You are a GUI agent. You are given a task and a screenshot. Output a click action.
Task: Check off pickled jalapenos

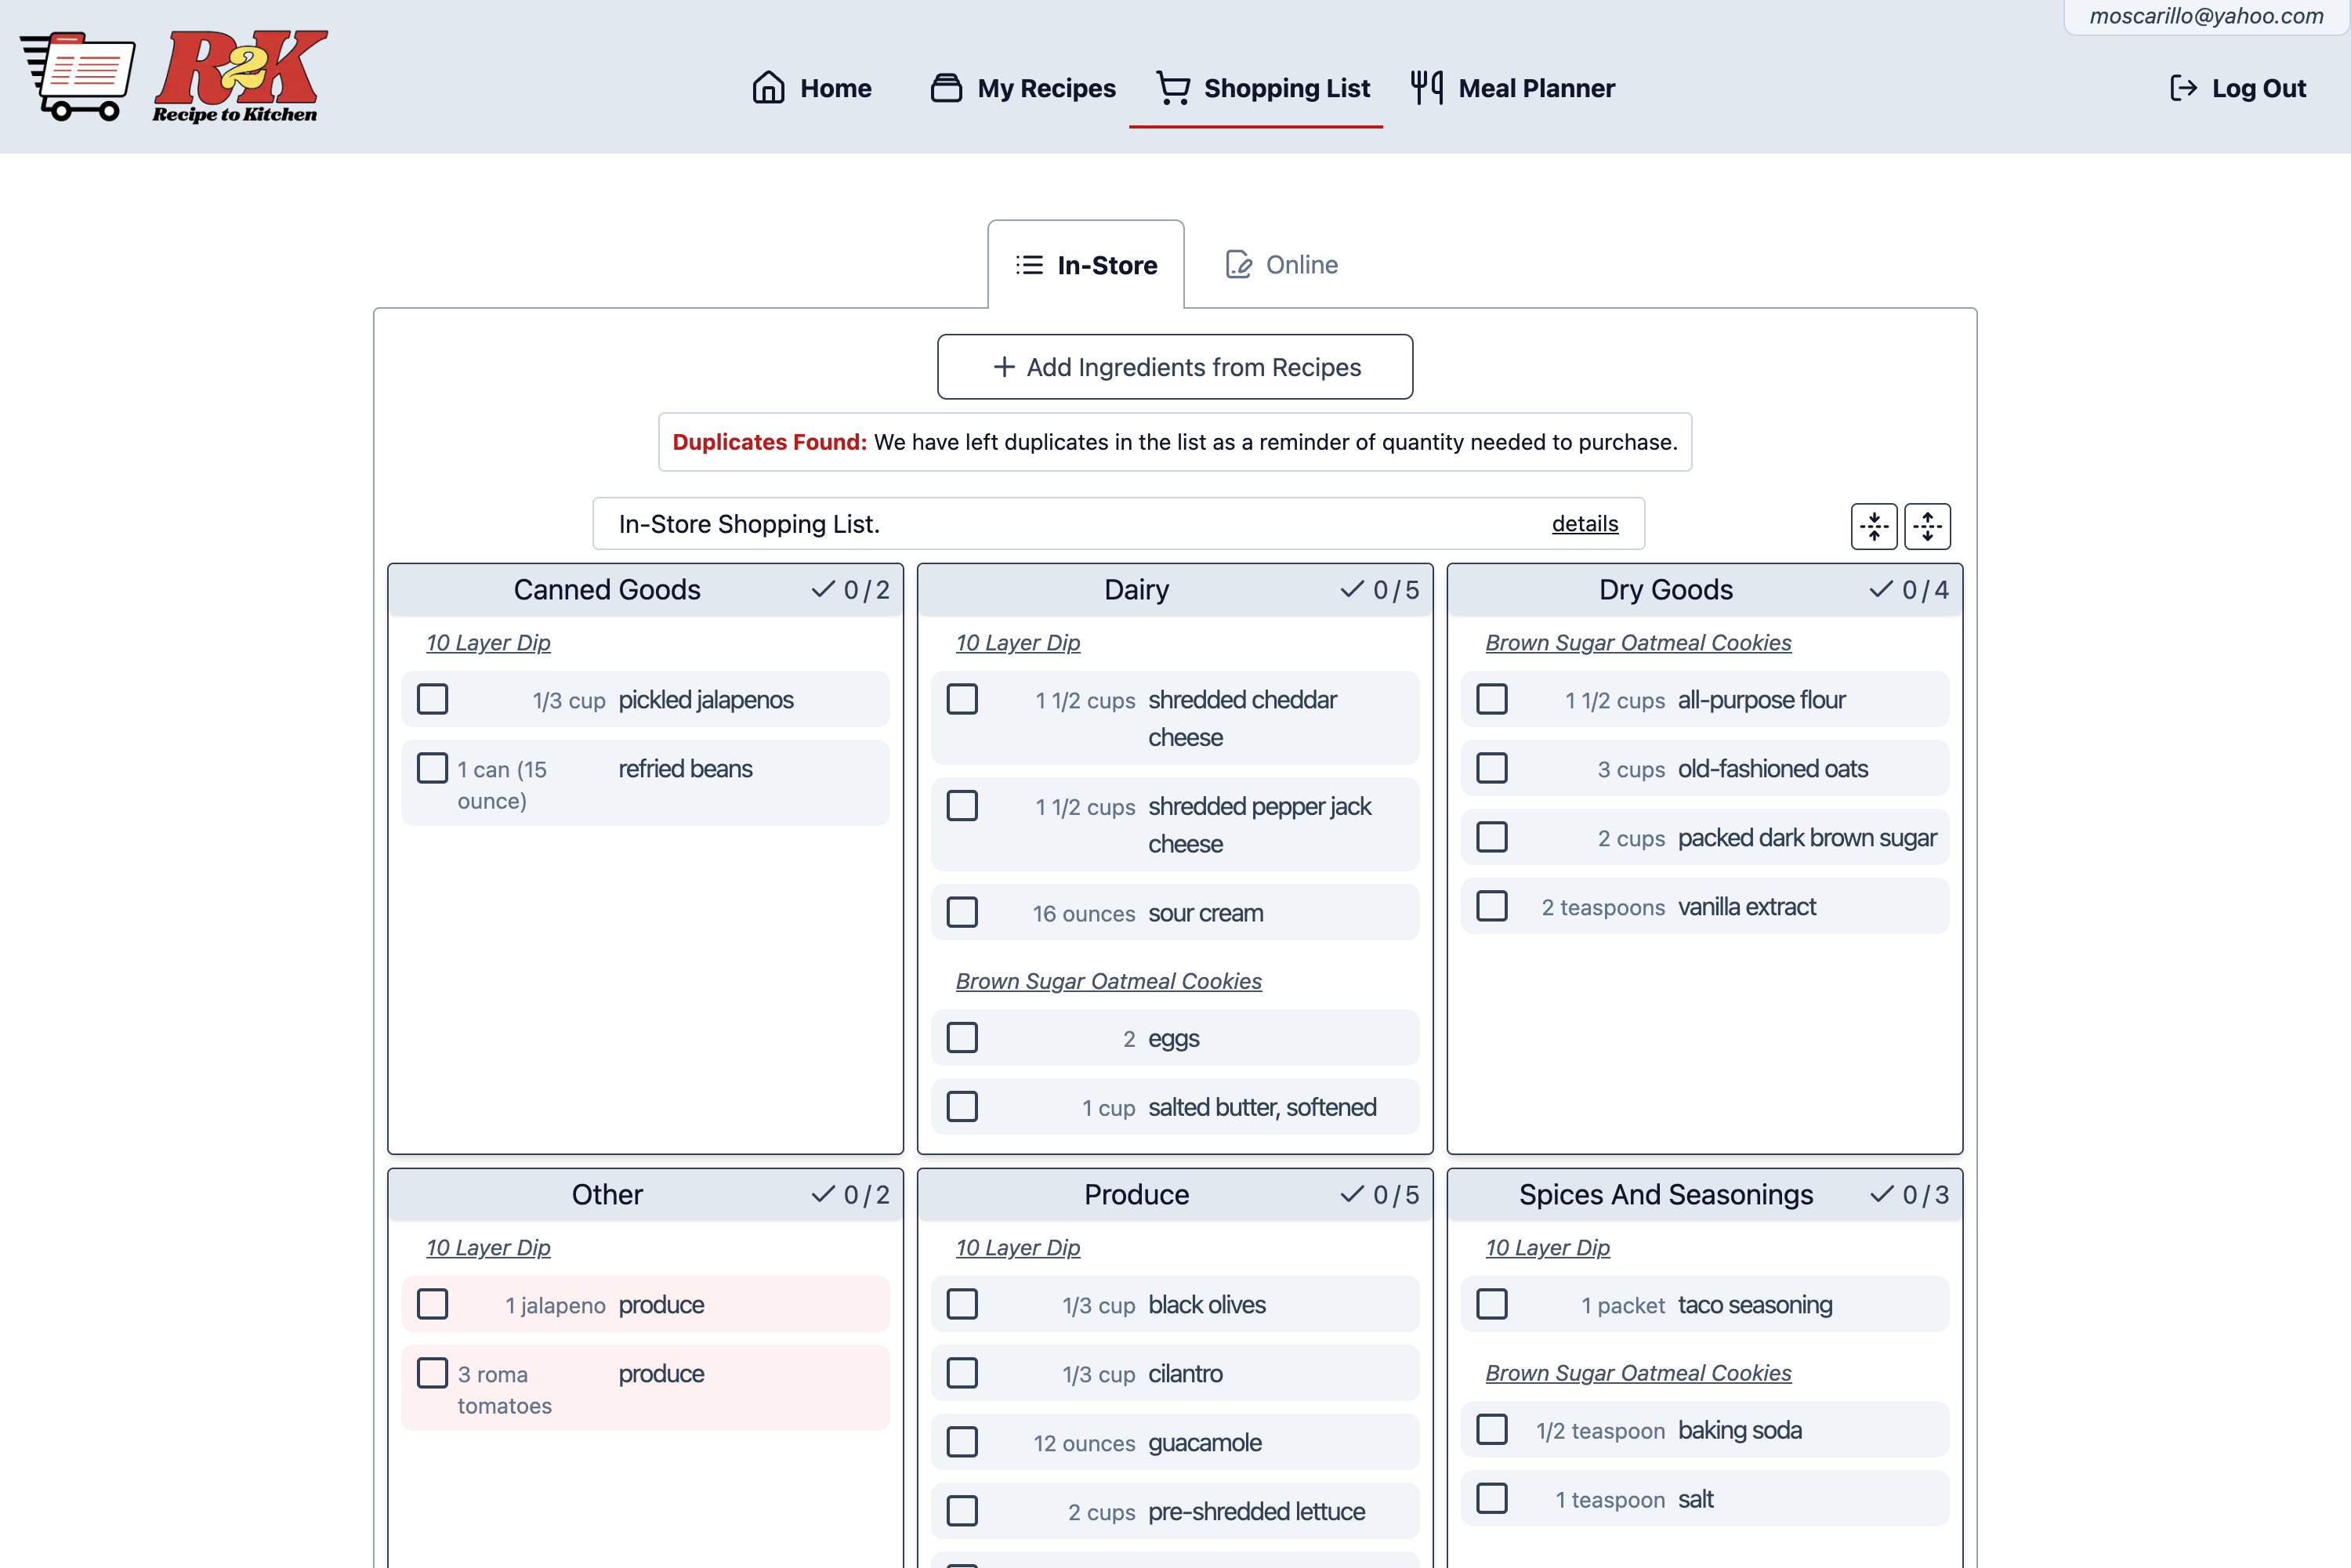coord(432,699)
